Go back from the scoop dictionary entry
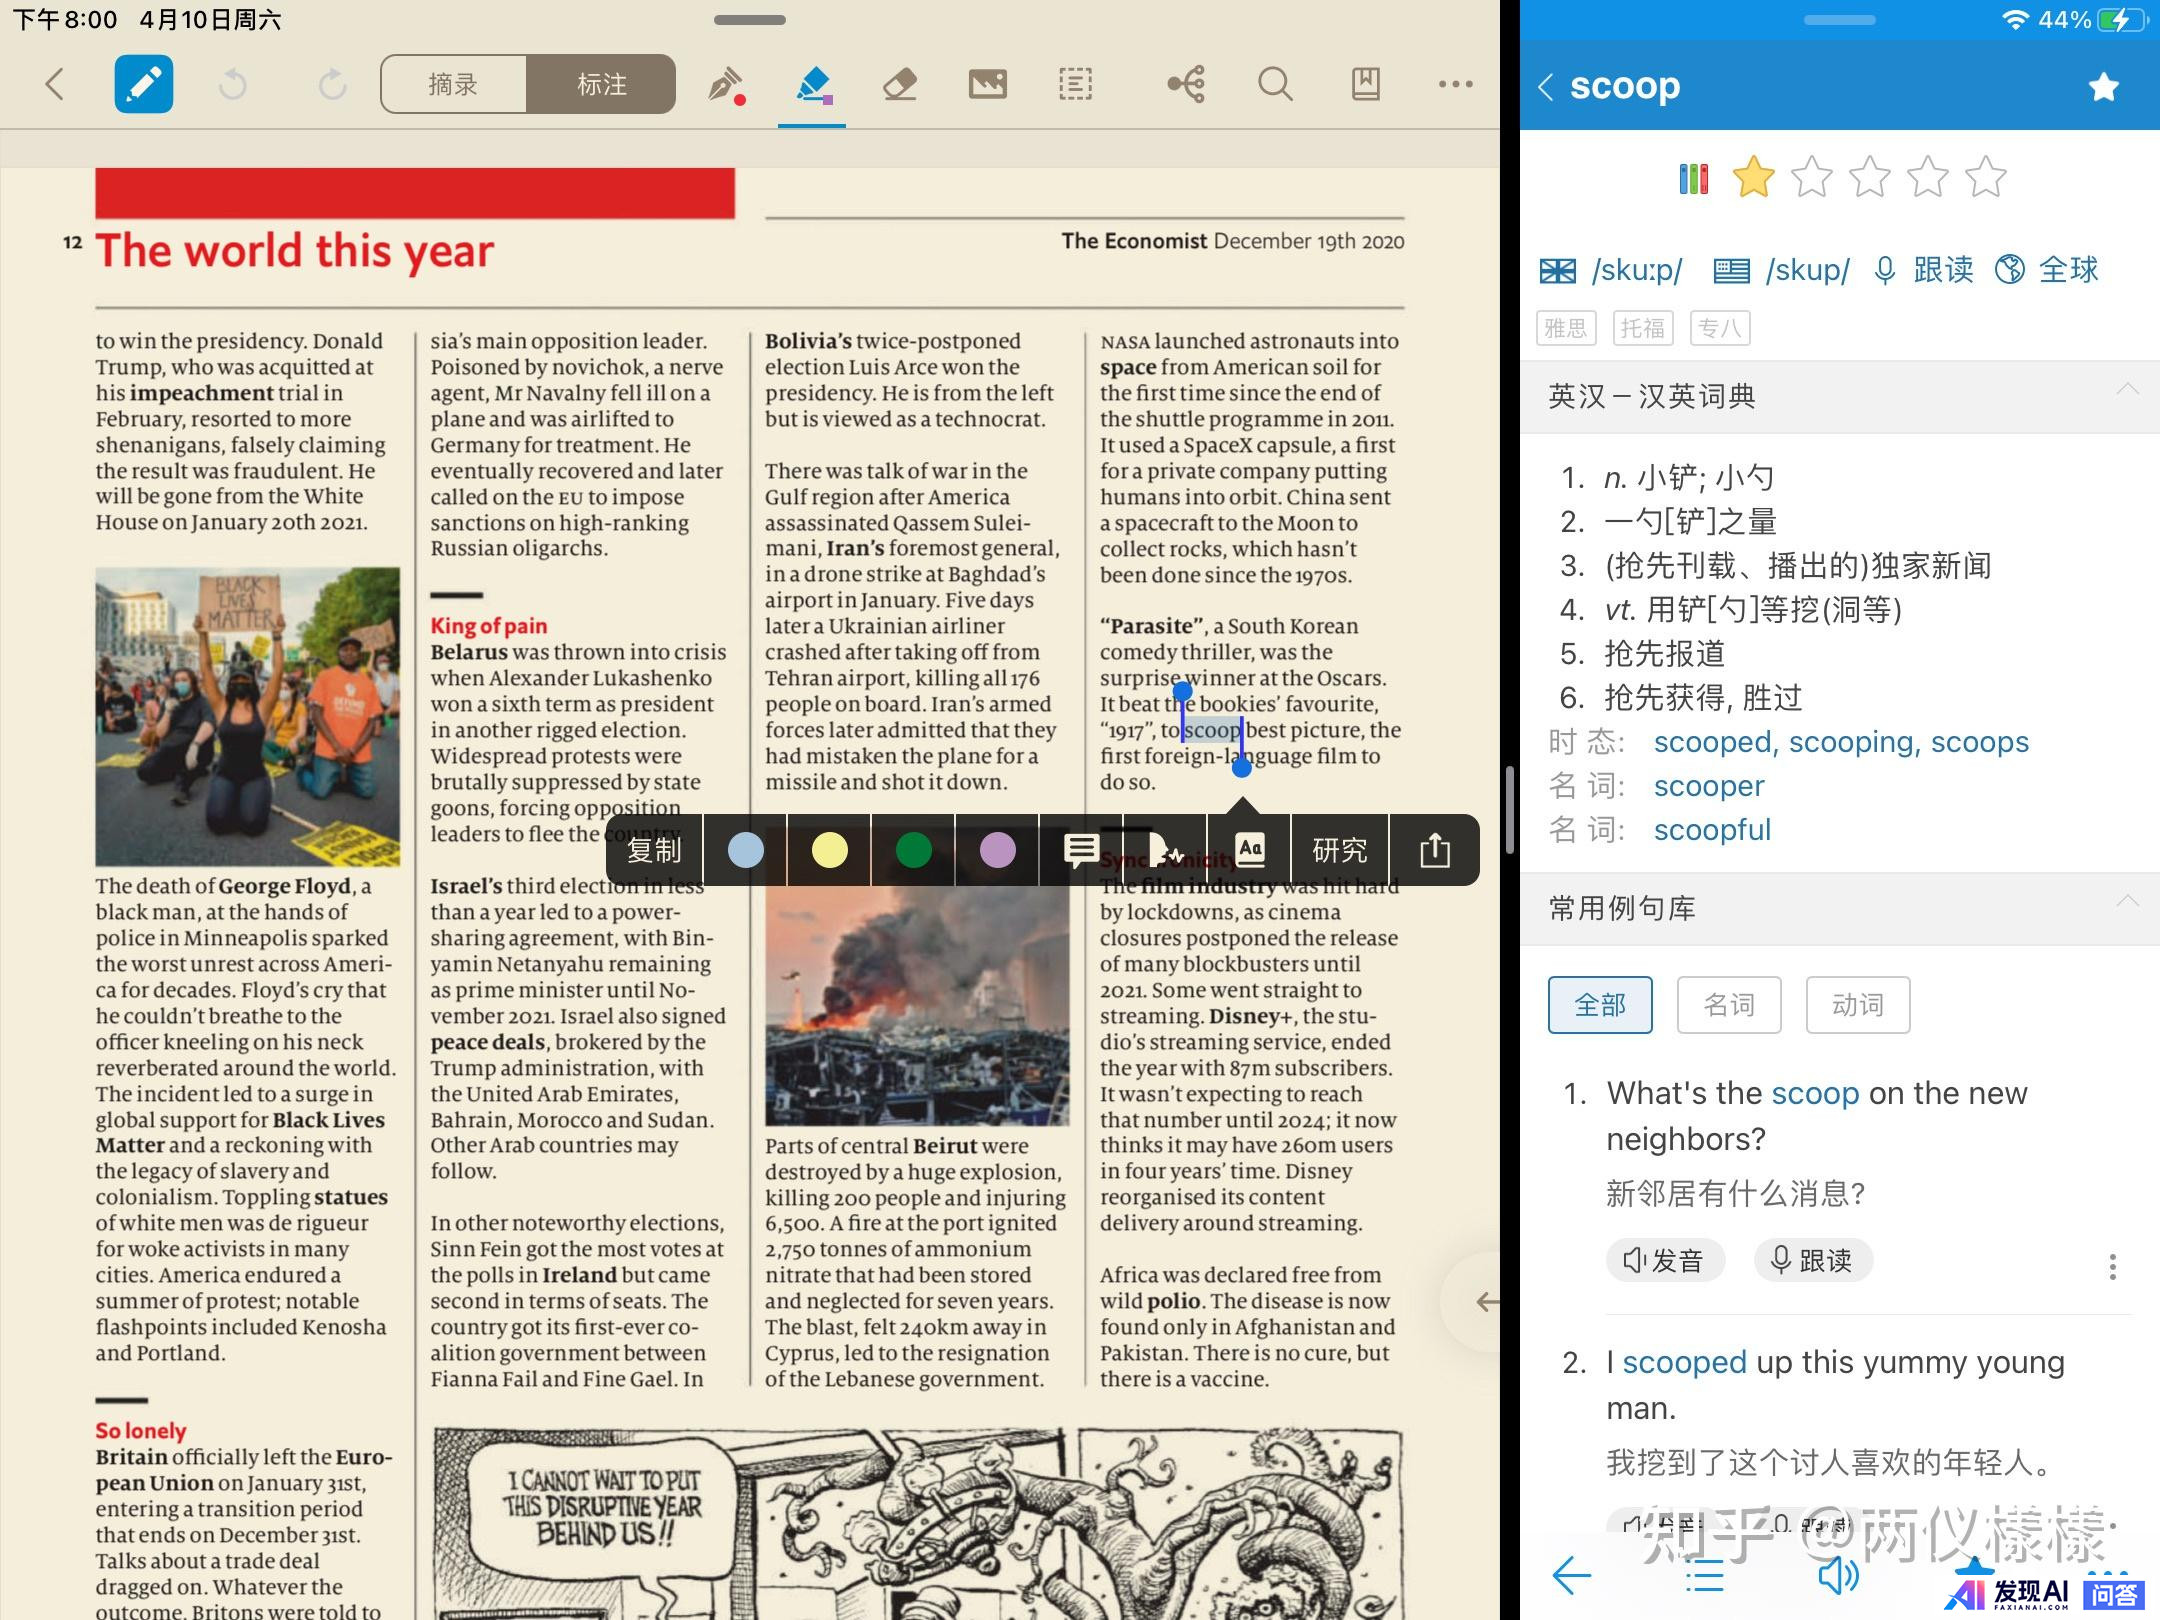The width and height of the screenshot is (2160, 1620). (x=1546, y=87)
